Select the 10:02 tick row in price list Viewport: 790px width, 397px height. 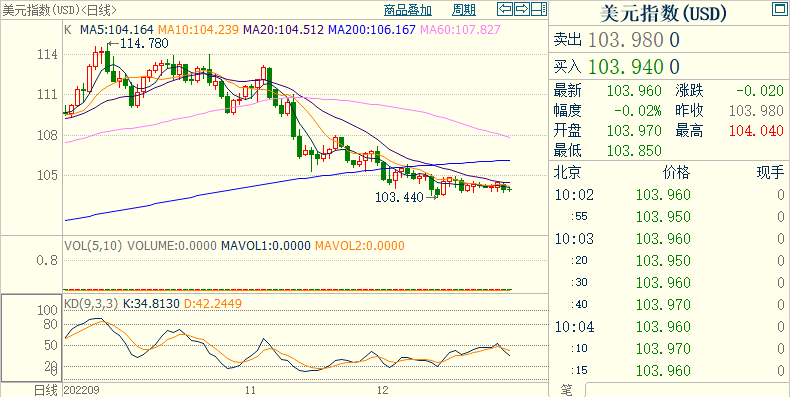pyautogui.click(x=669, y=195)
